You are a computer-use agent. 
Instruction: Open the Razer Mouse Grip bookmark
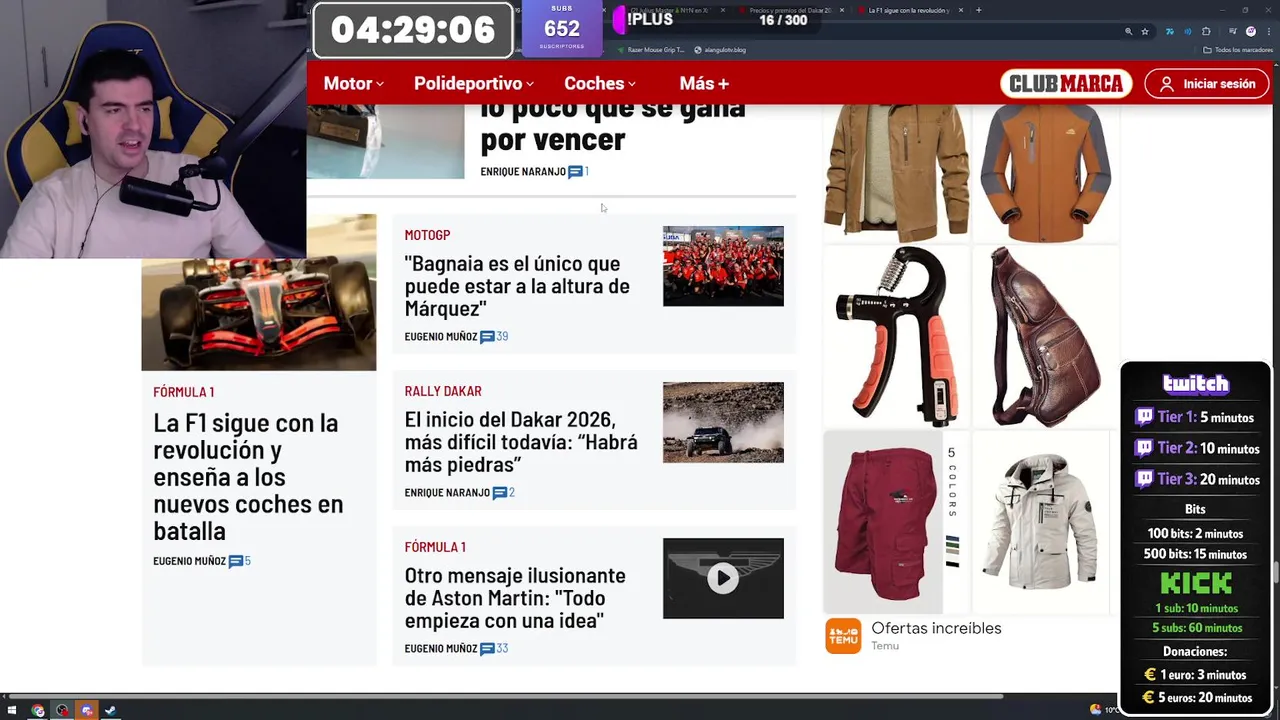(650, 49)
